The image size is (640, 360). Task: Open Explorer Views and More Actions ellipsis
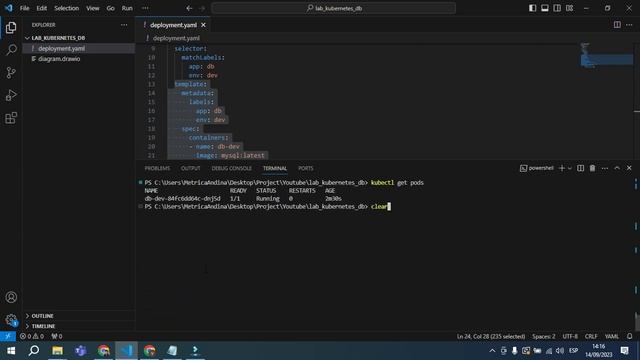click(124, 25)
